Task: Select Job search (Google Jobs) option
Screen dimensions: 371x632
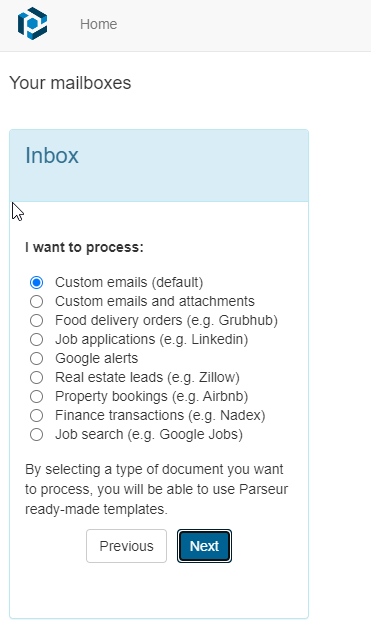Action: (36, 434)
